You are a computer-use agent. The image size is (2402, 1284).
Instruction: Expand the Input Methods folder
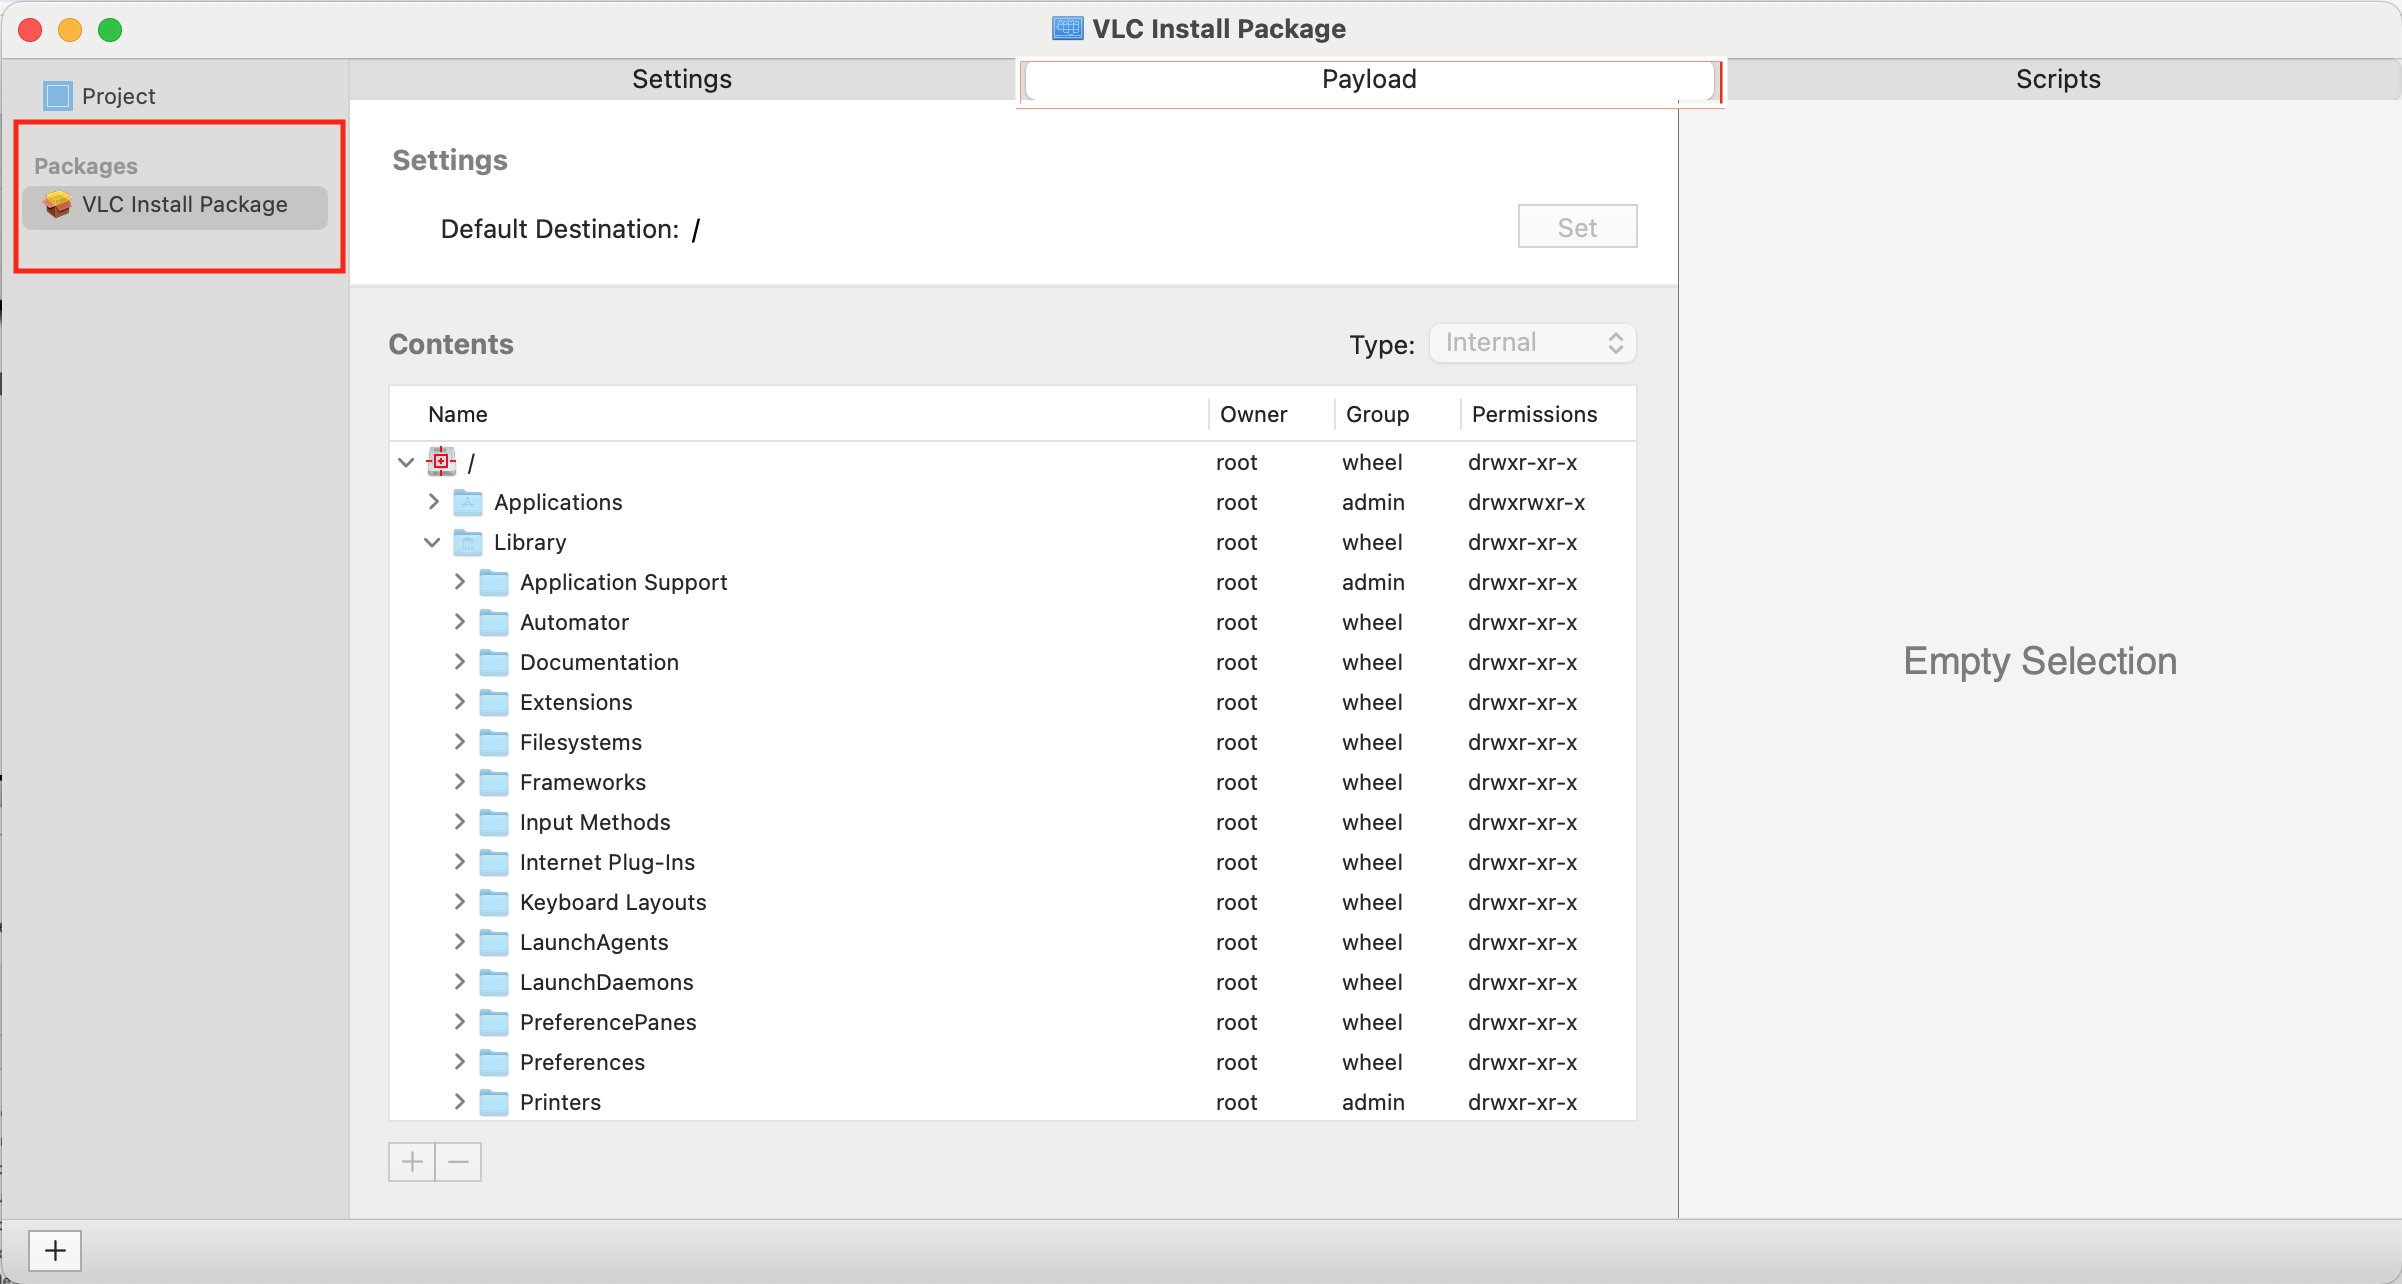(x=459, y=821)
